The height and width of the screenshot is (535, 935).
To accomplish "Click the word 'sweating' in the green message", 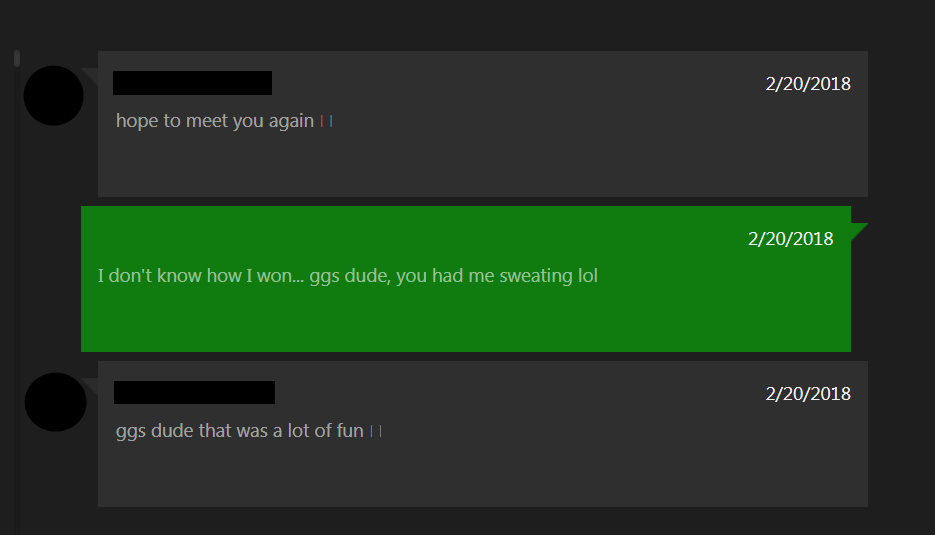I will (x=535, y=276).
